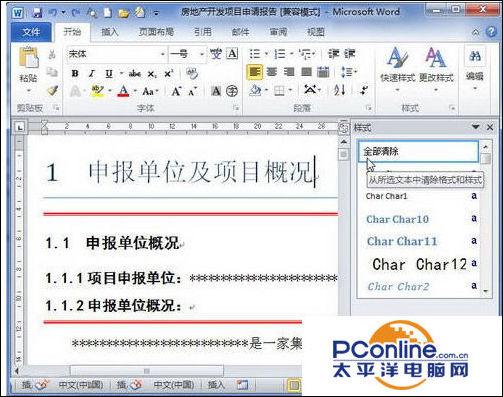Click the Justify alignment icon
Image resolution: width=503 pixels, height=397 pixels.
pyautogui.click(x=306, y=72)
